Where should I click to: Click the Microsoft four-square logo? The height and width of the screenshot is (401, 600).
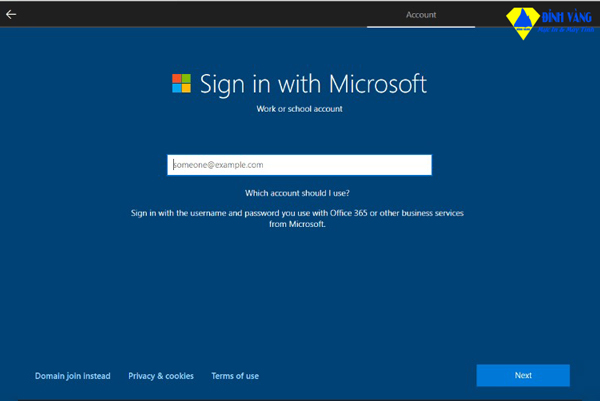tap(181, 83)
